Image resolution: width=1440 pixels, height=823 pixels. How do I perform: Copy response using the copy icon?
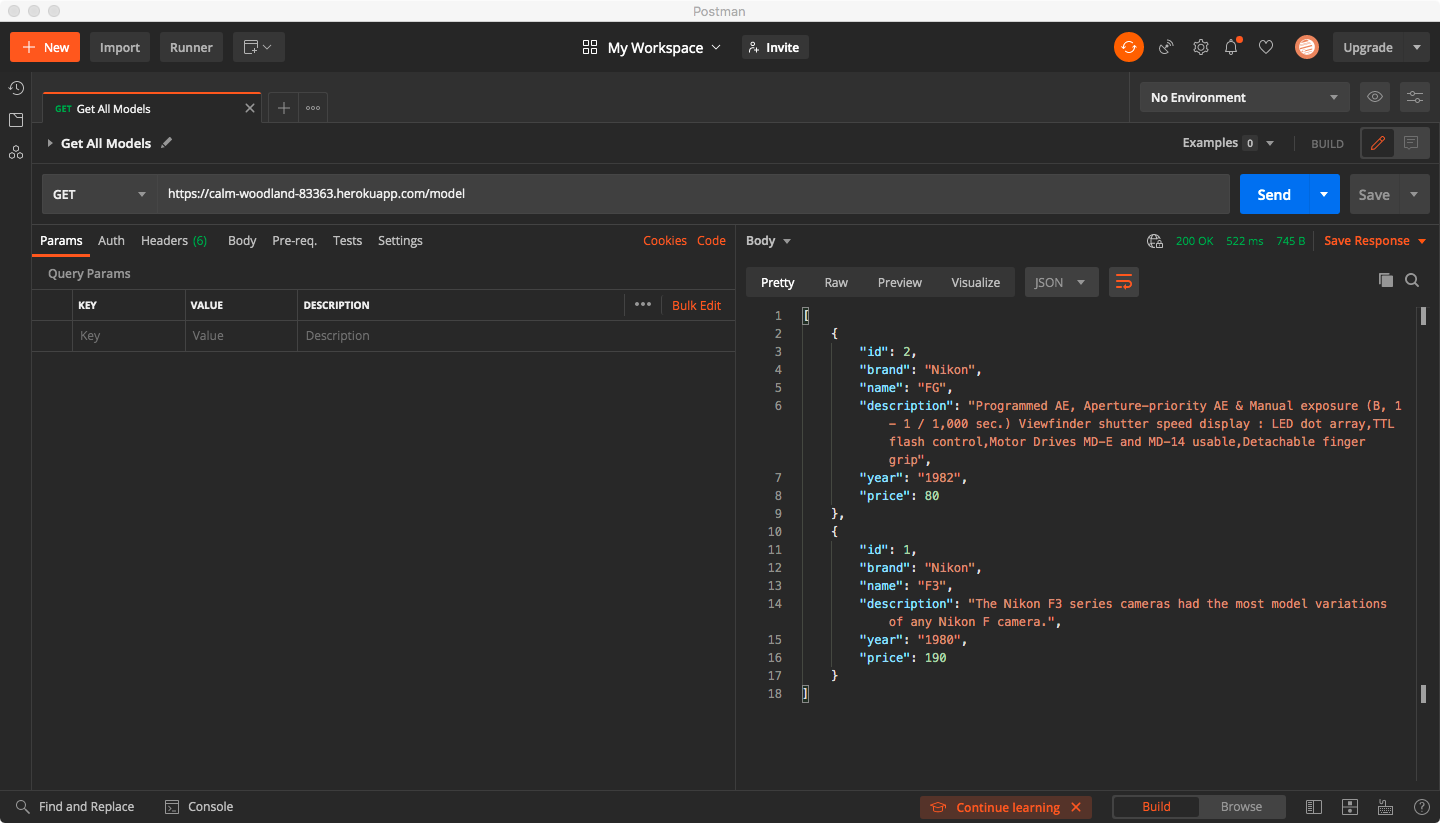1385,281
